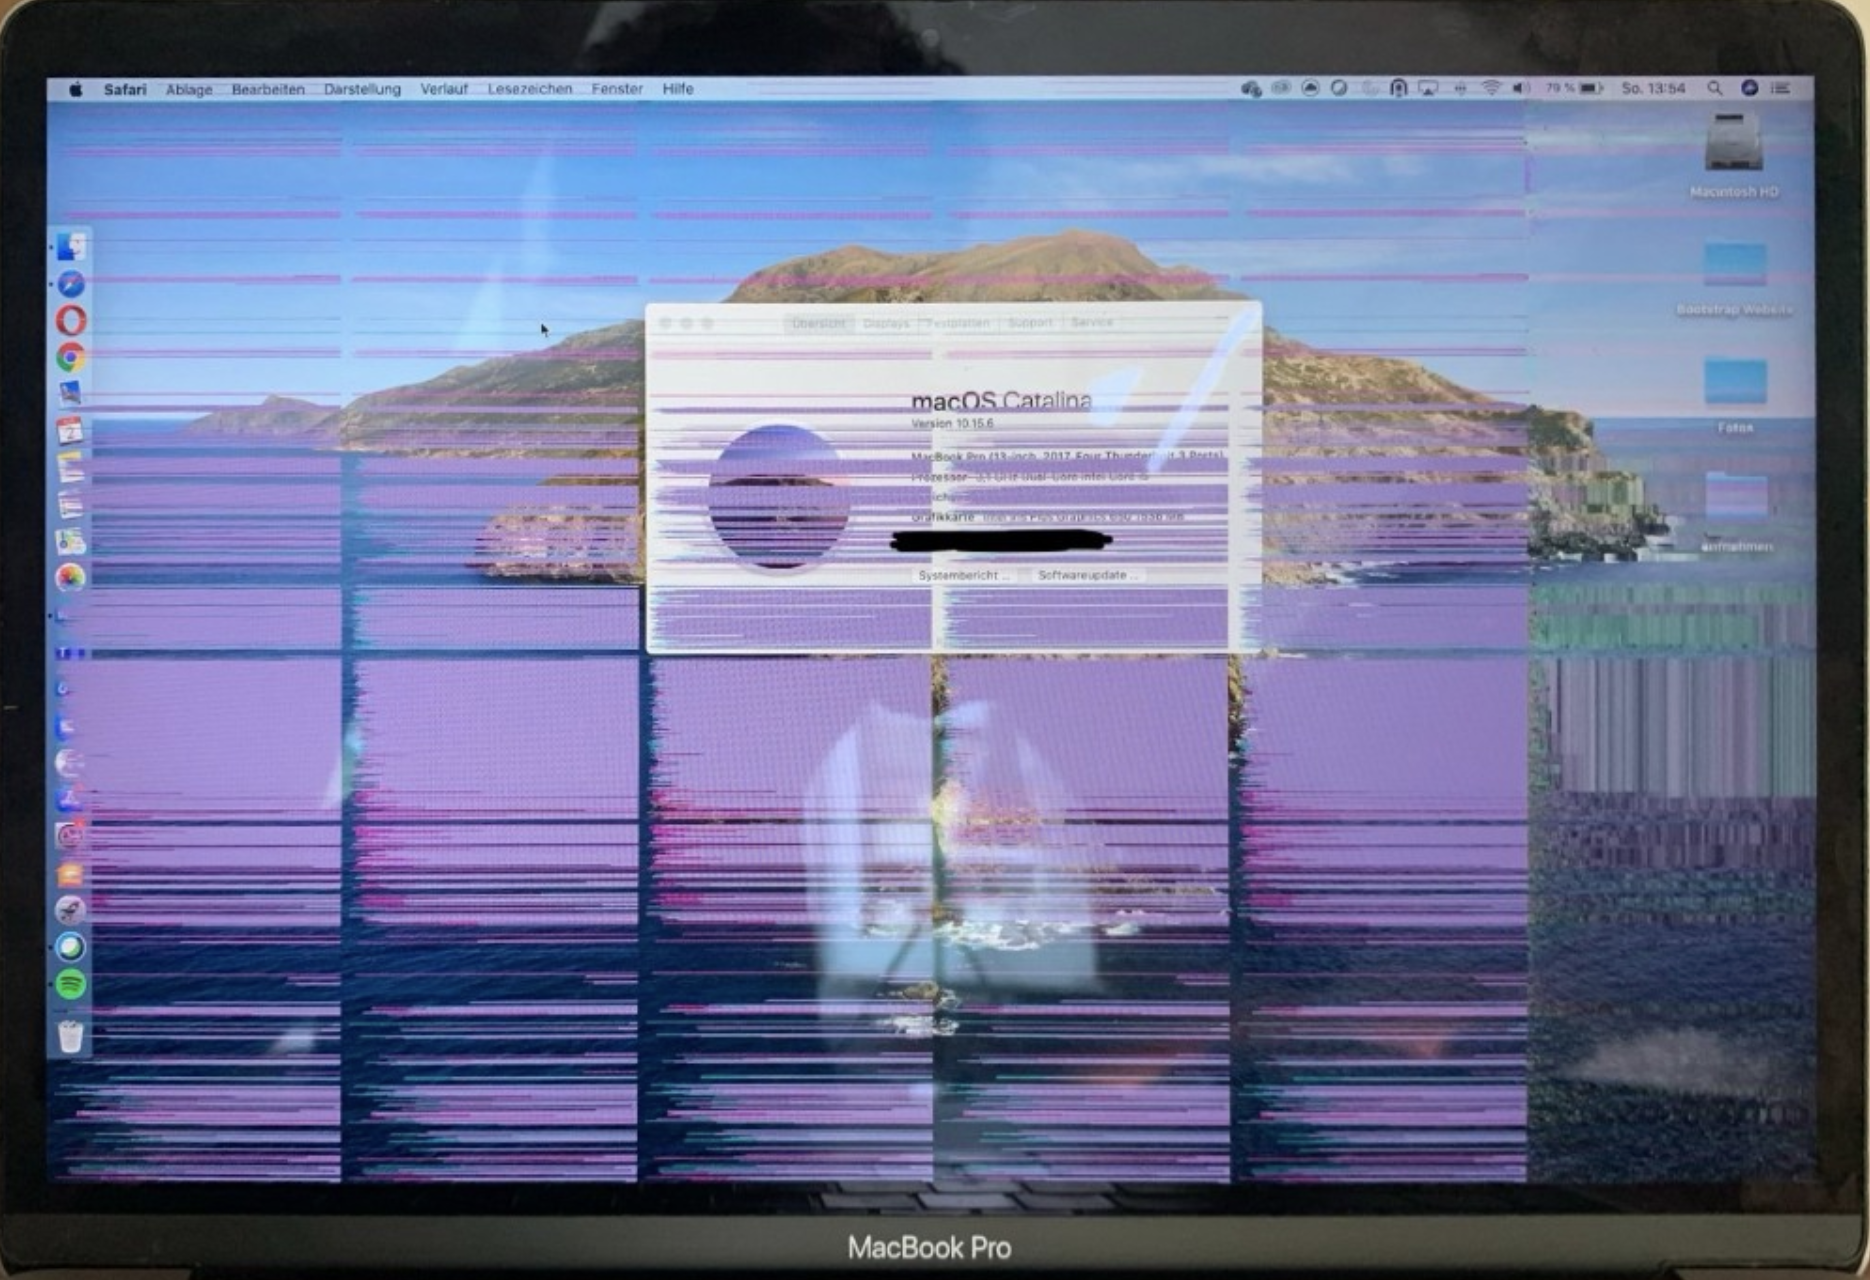The width and height of the screenshot is (1870, 1280).
Task: Click the Systembericht button
Action: click(963, 575)
